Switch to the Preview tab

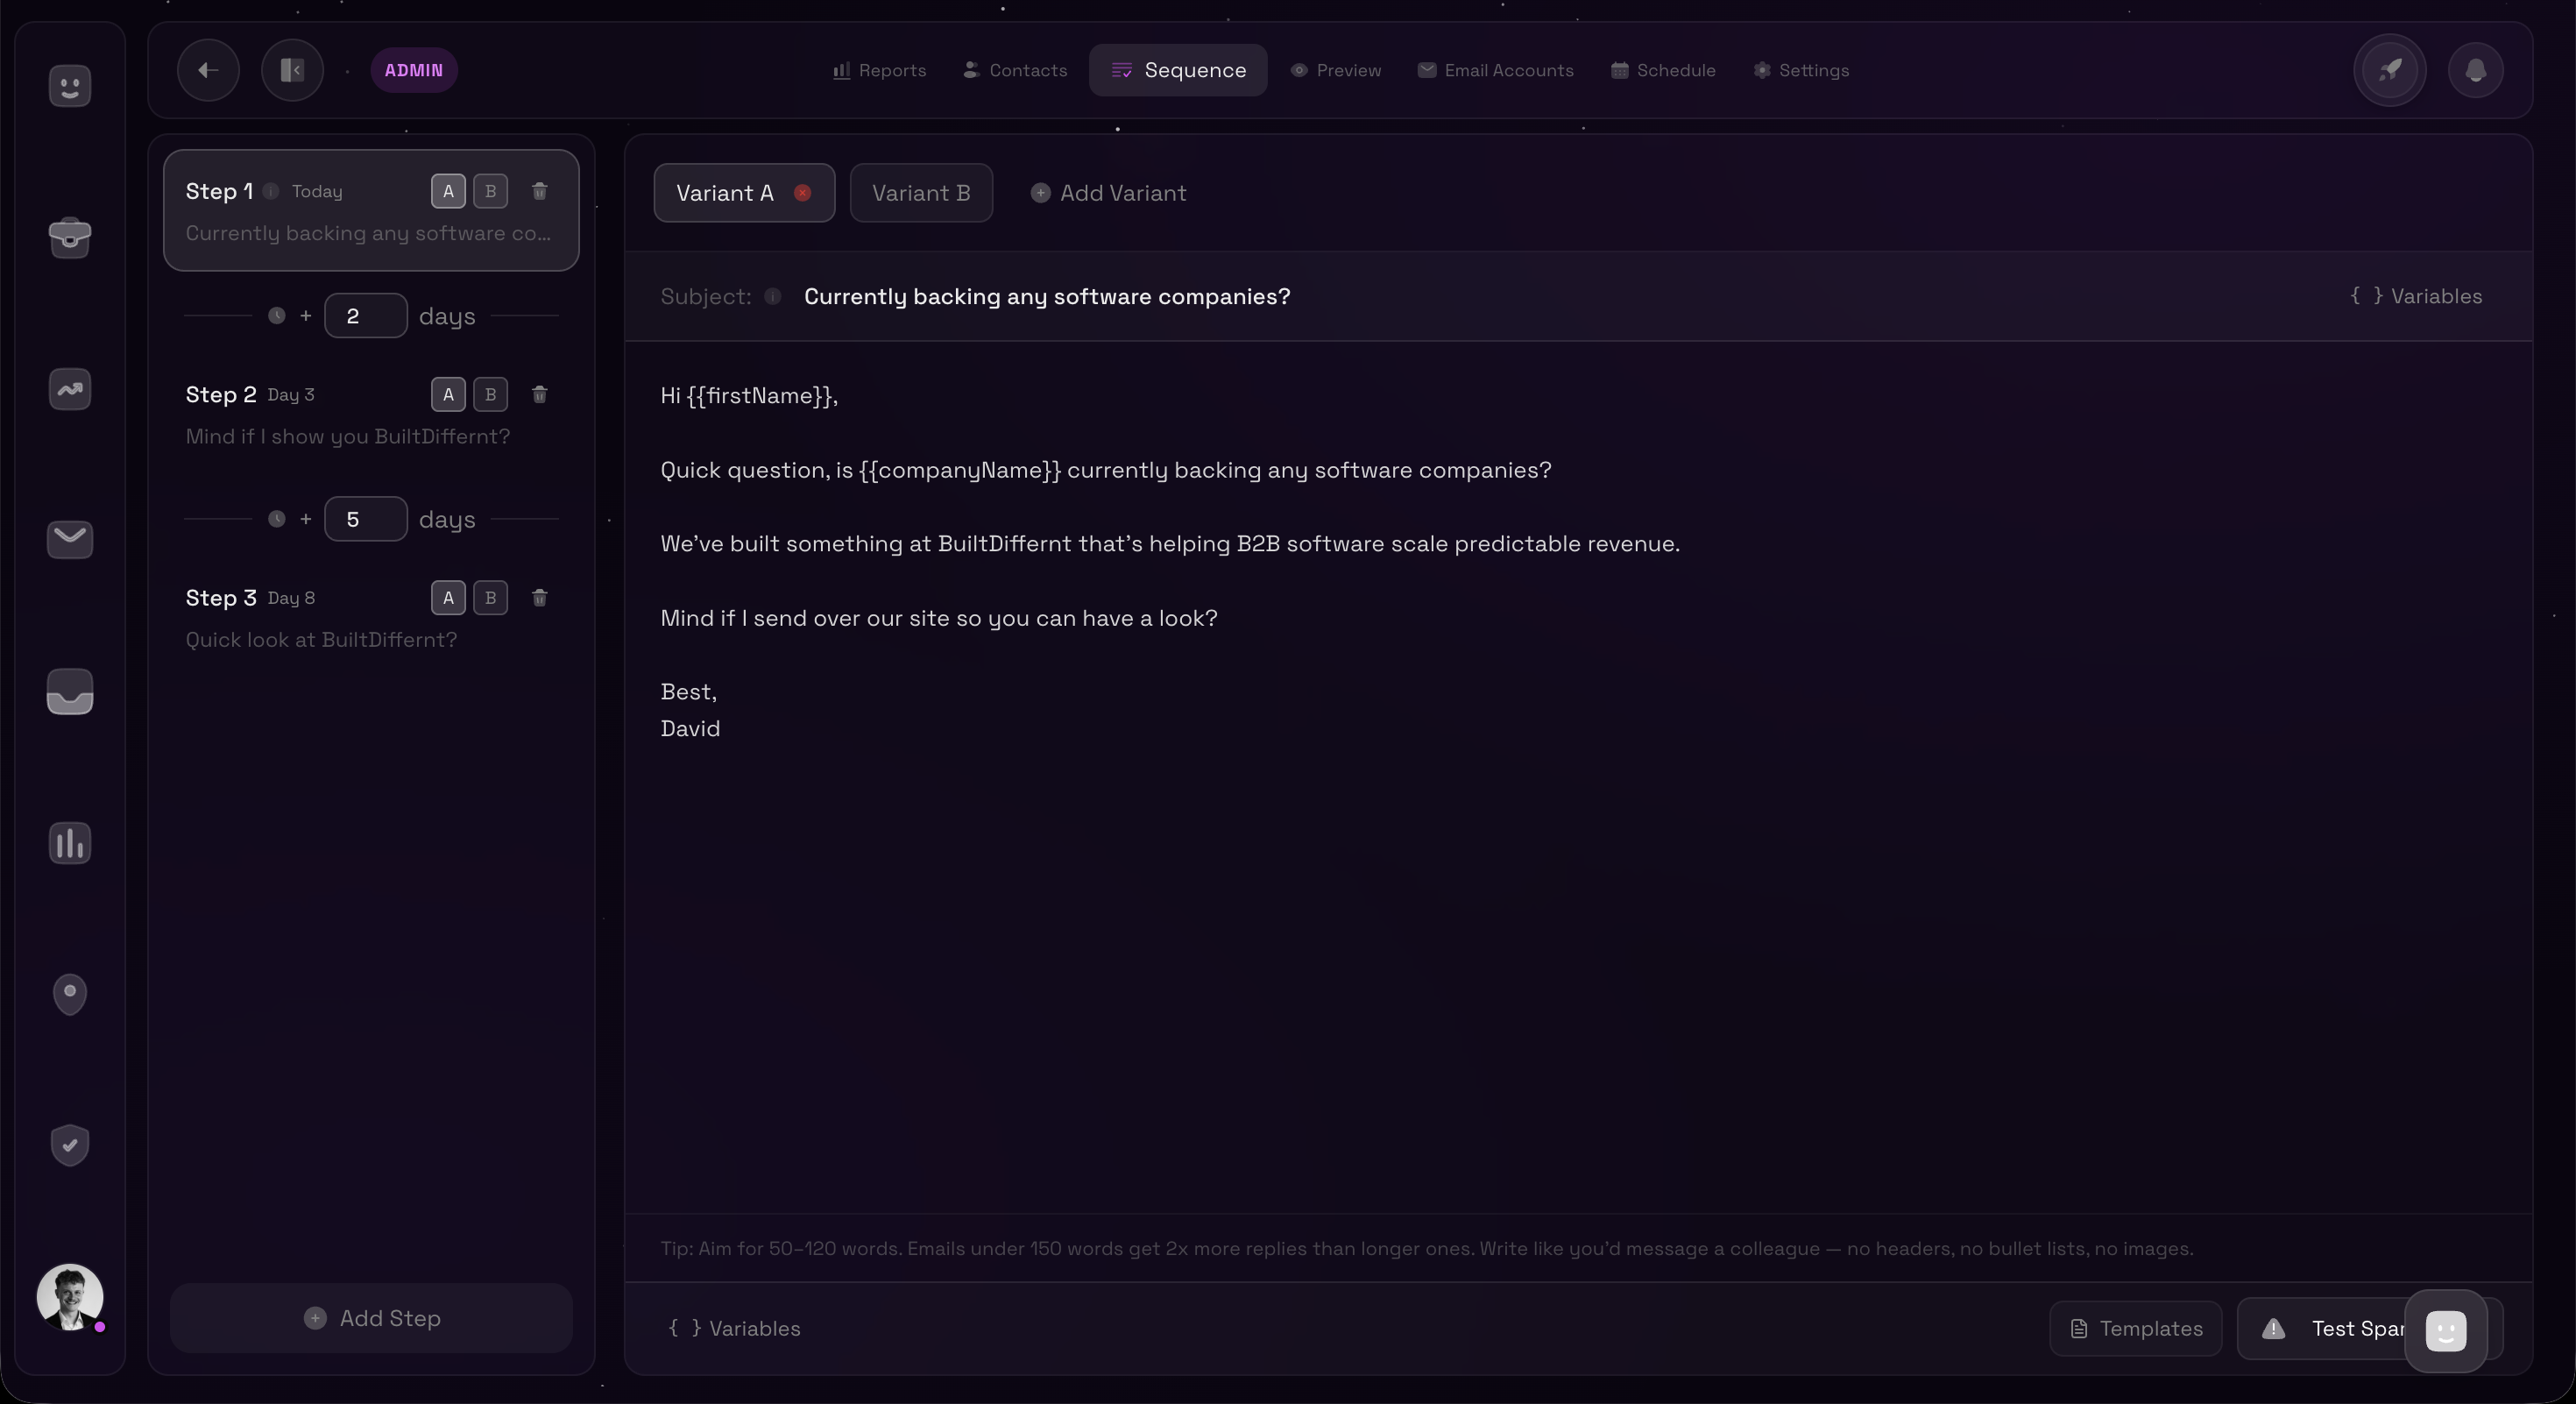(1337, 70)
